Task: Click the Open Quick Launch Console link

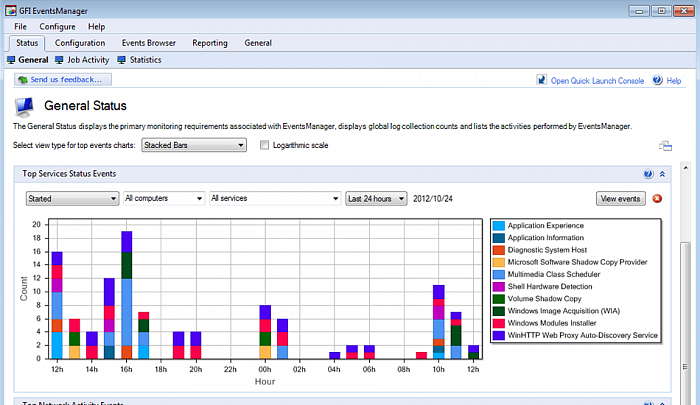Action: (597, 81)
